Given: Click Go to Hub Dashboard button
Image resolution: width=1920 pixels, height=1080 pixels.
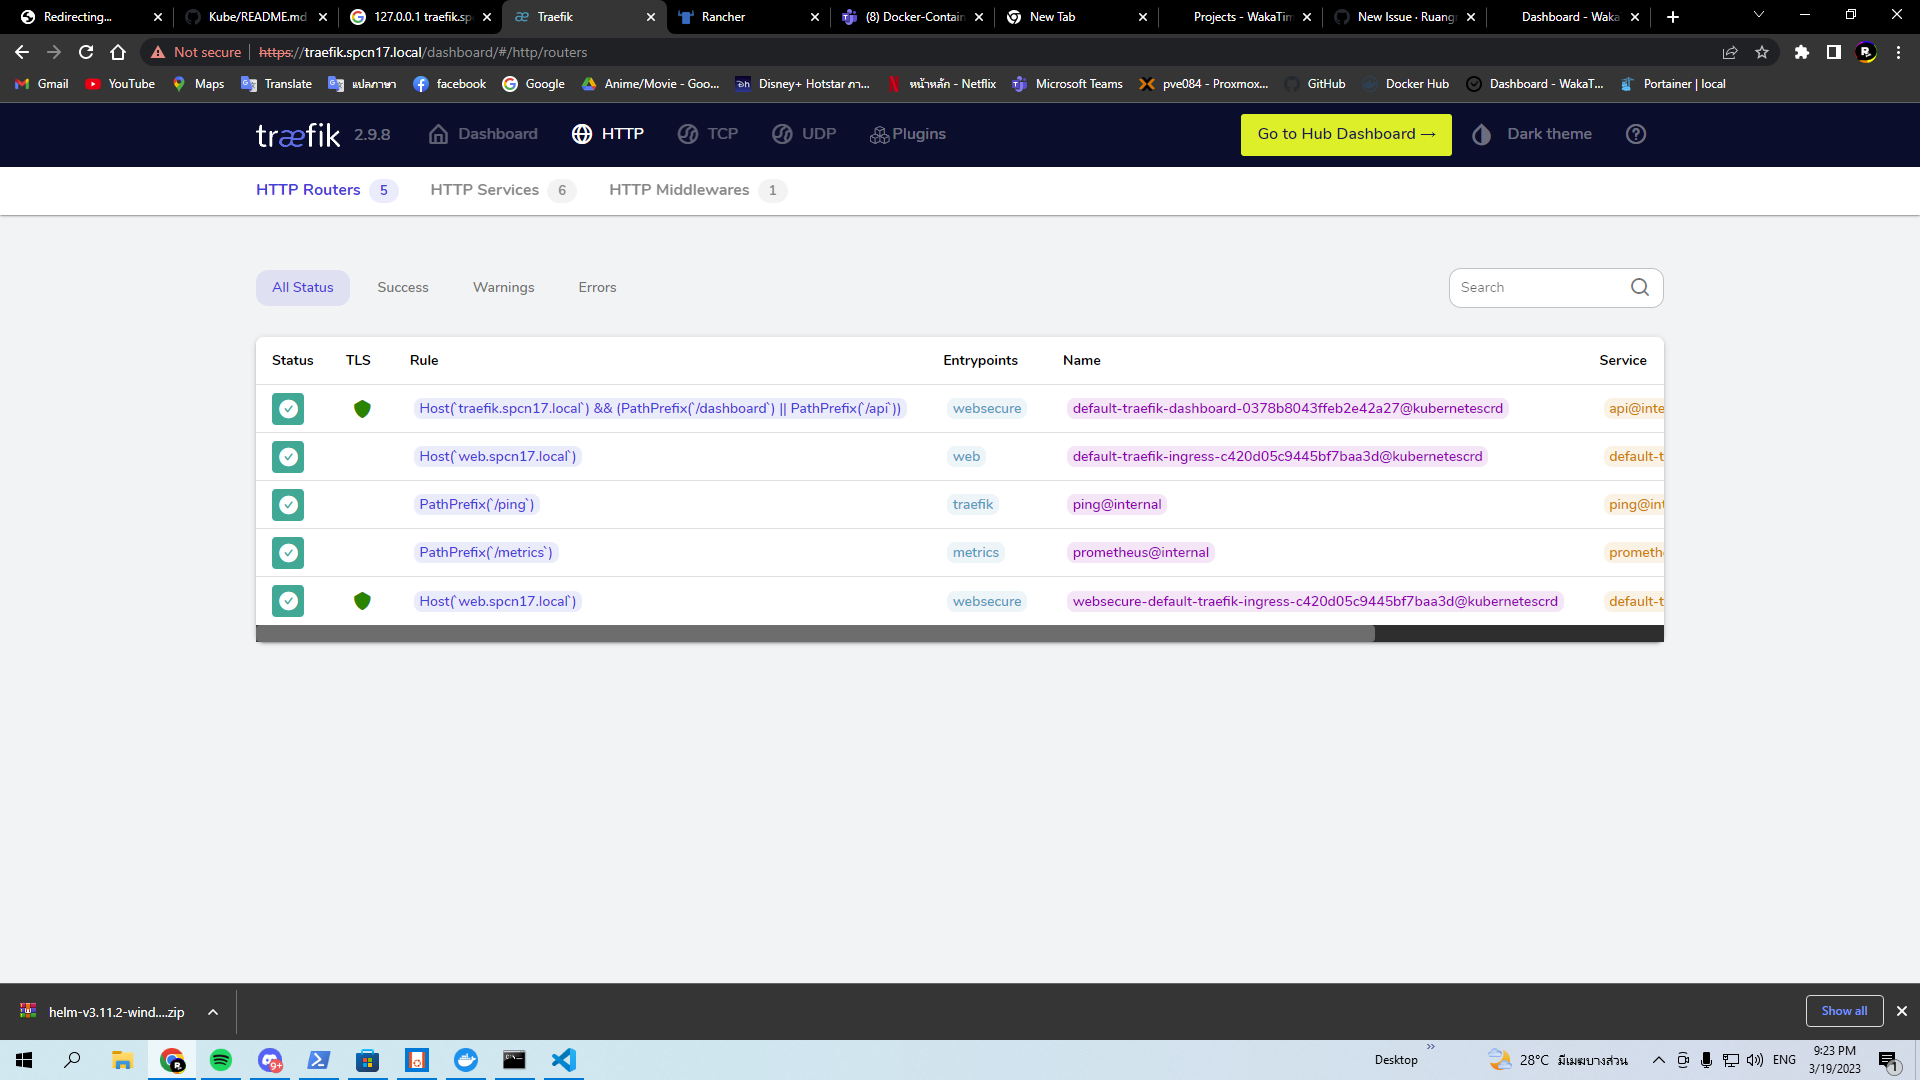Looking at the screenshot, I should (x=1346, y=134).
